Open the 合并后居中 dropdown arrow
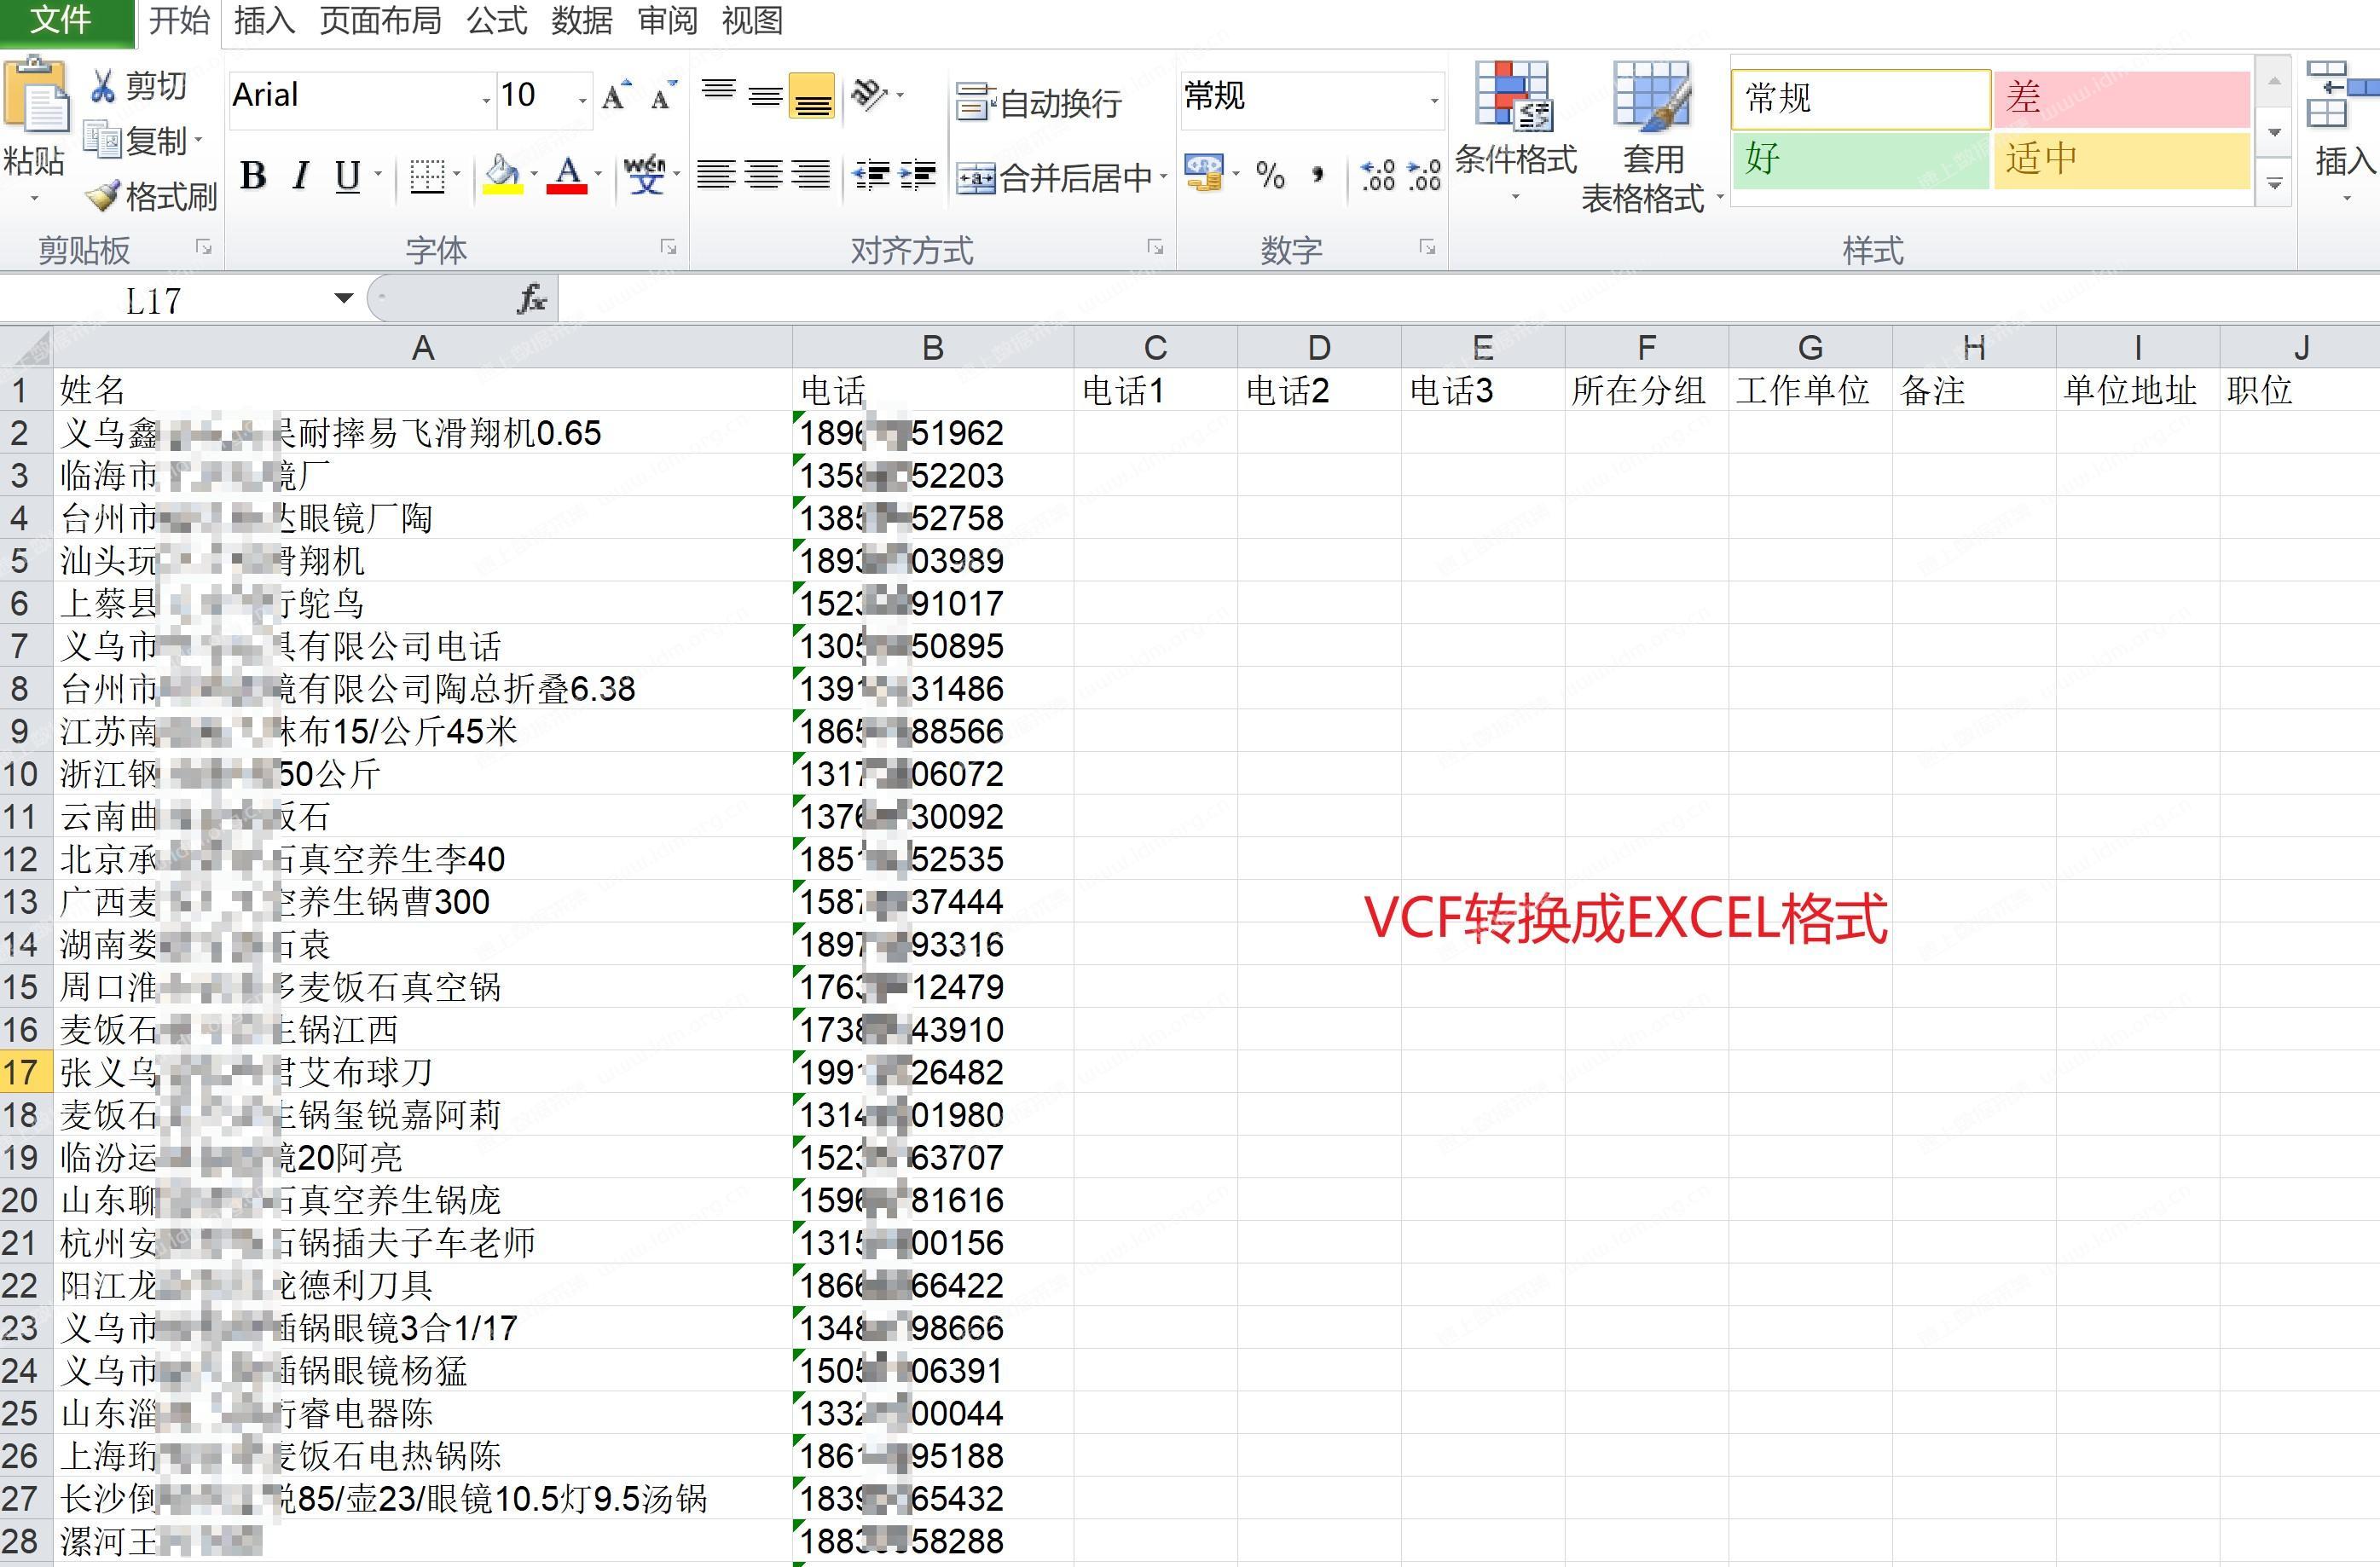Viewport: 2380px width, 1567px height. coord(1164,178)
